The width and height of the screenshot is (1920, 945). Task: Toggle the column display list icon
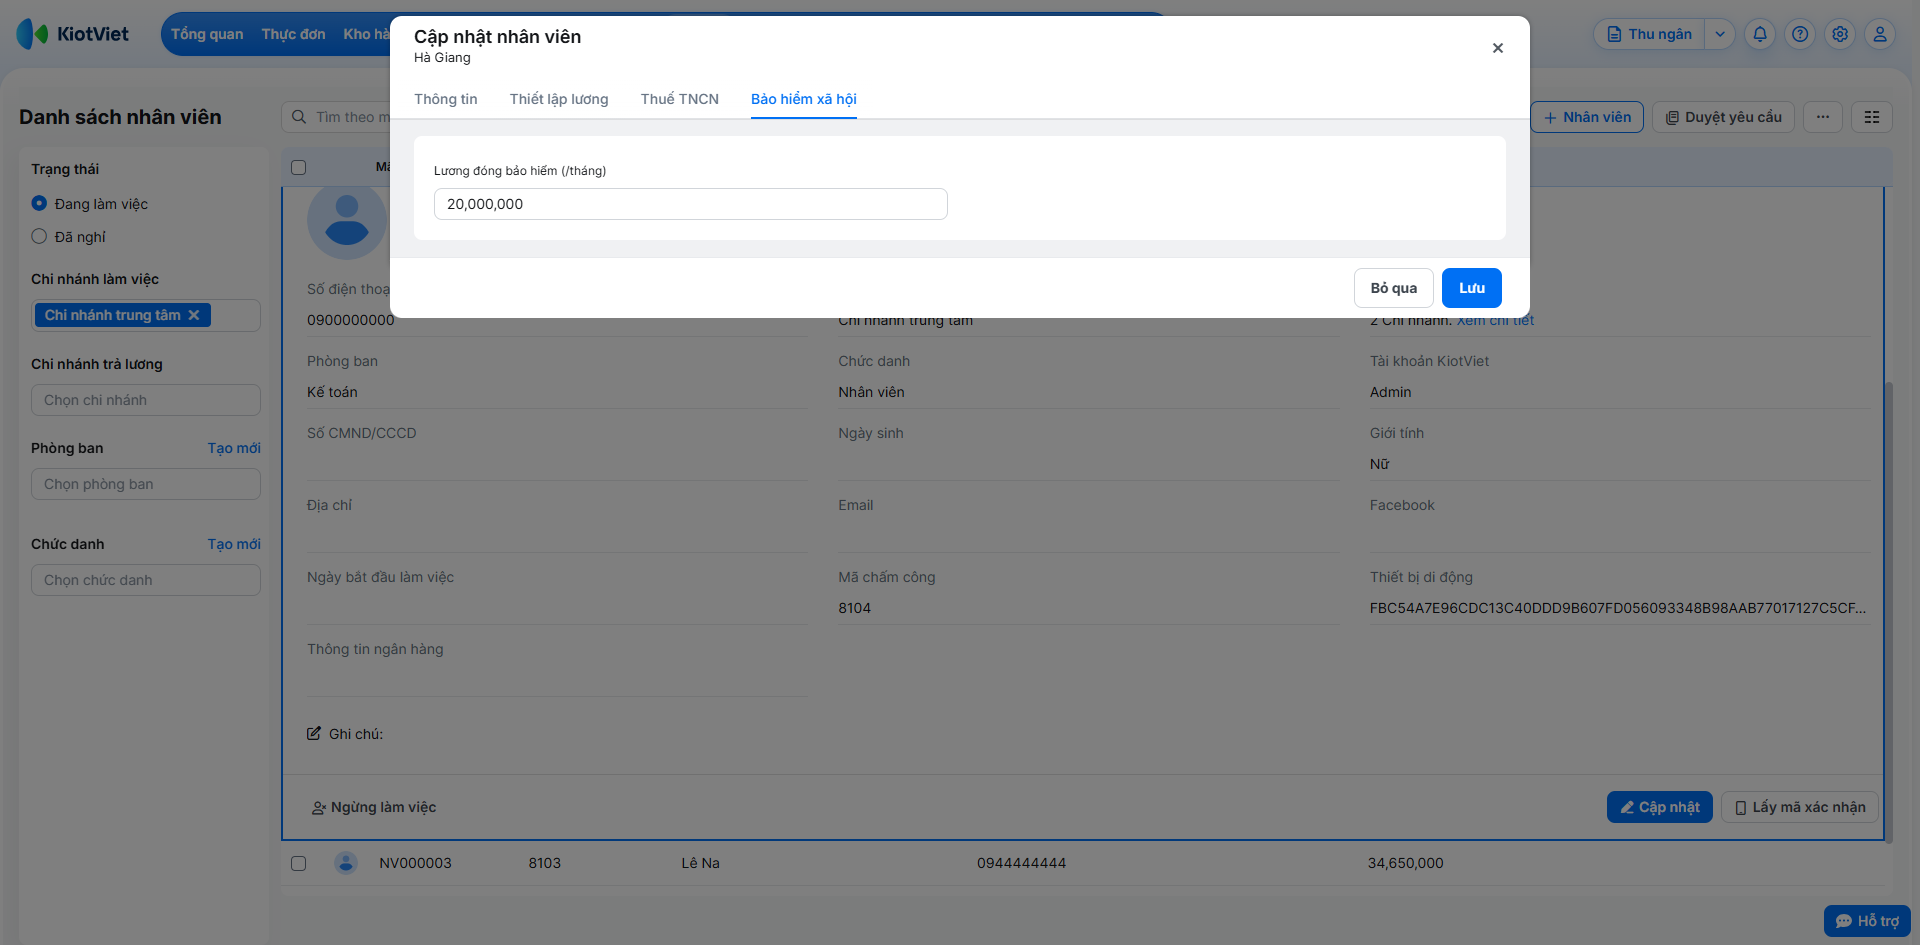click(x=1872, y=117)
